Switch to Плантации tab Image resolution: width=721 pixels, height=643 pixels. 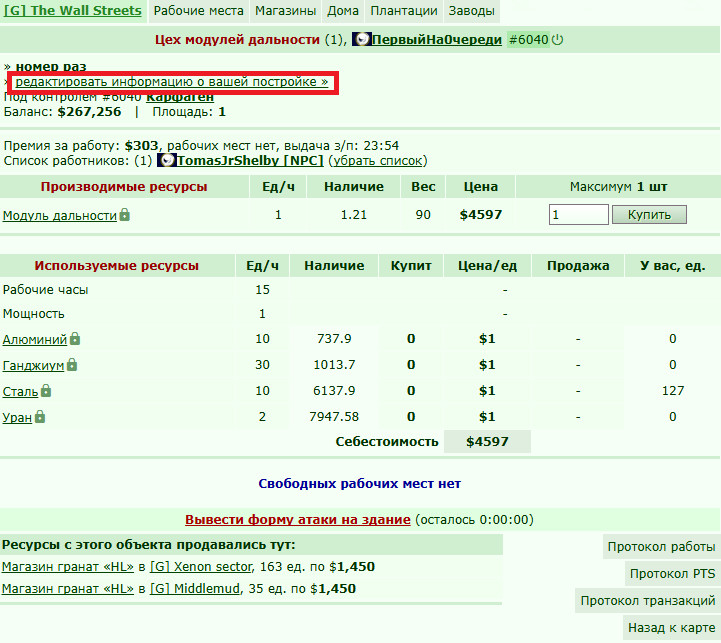pyautogui.click(x=404, y=11)
